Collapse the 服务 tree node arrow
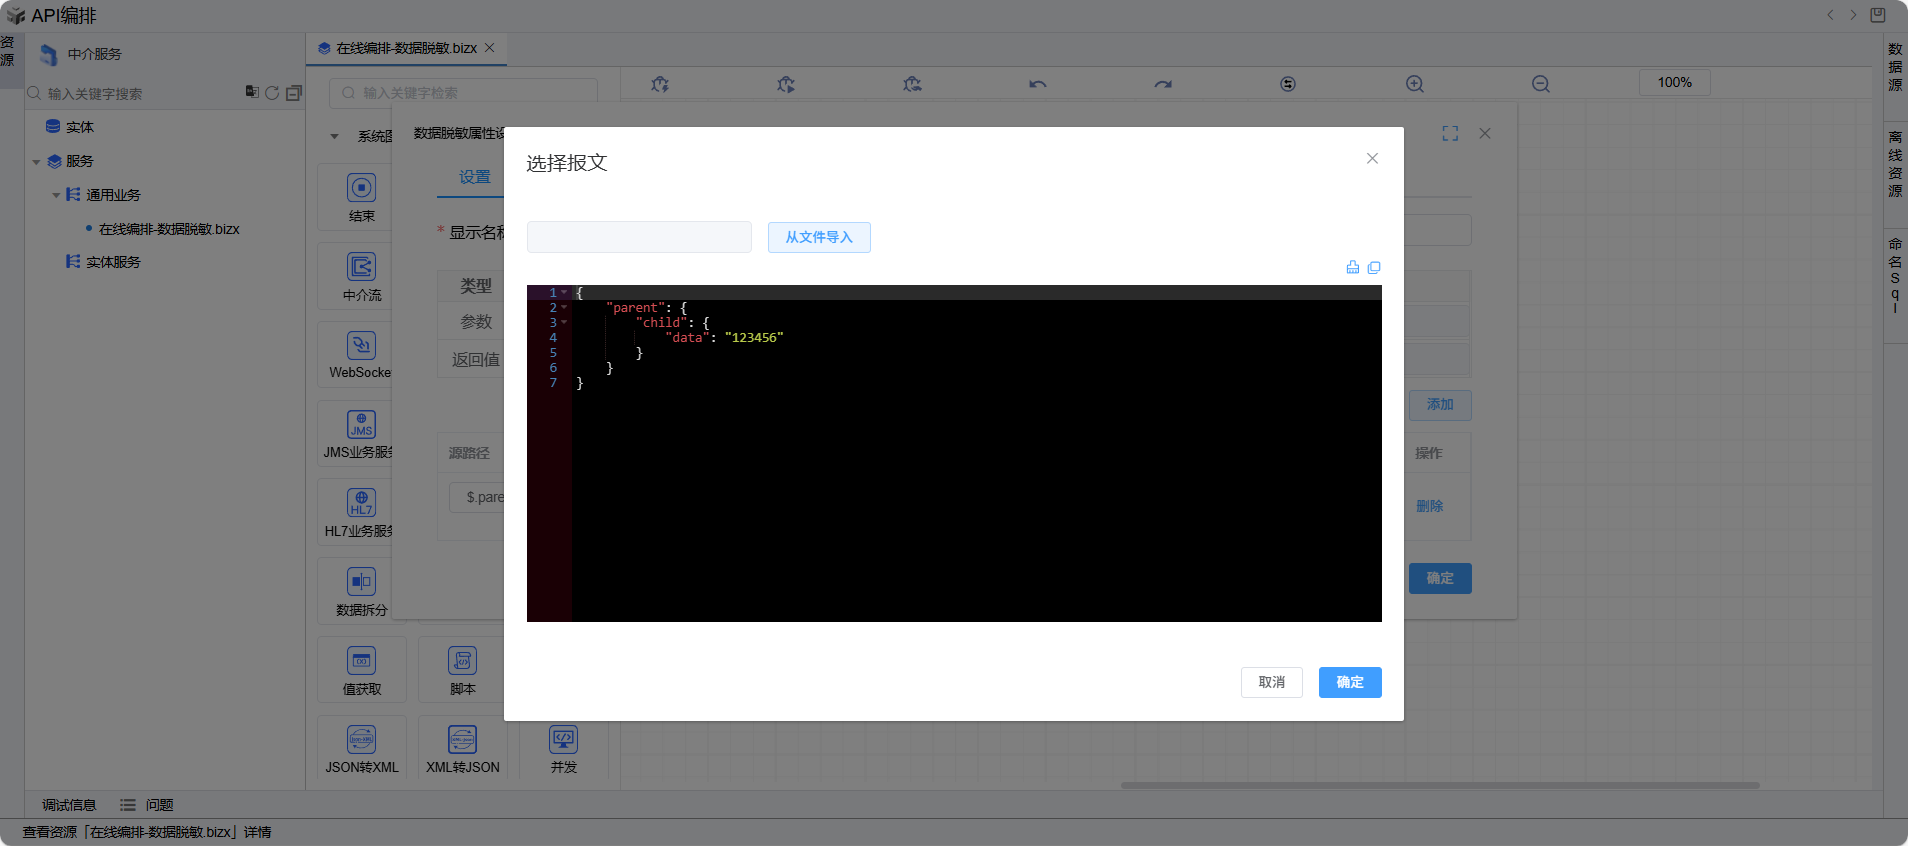Viewport: 1908px width, 846px height. click(x=37, y=162)
